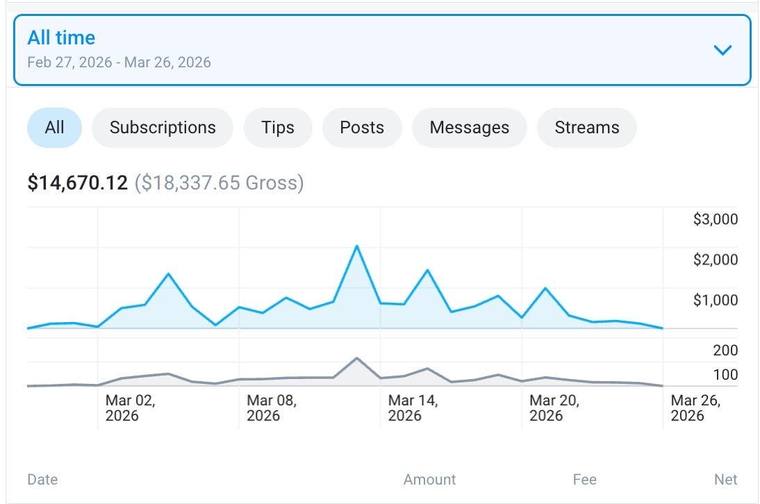
Task: Switch to the Messages tab
Action: coord(469,127)
